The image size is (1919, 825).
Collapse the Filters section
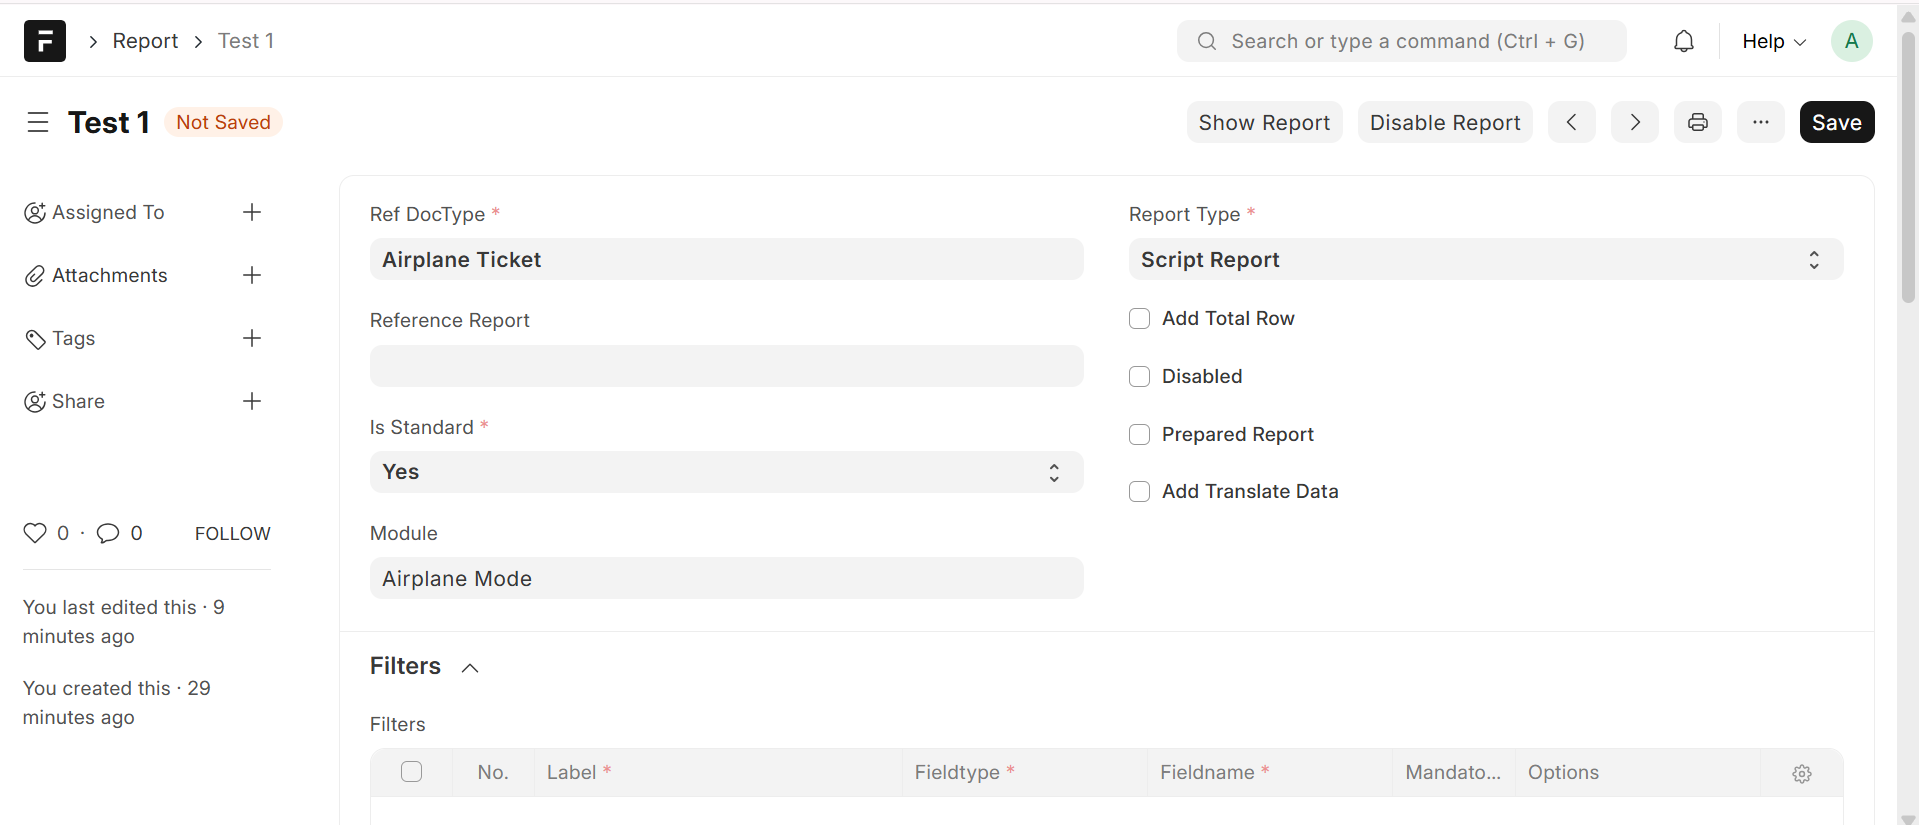click(x=470, y=667)
